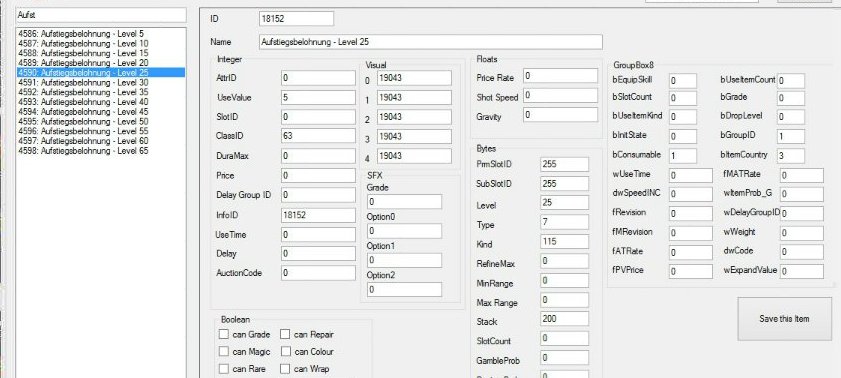Click the SFX Option1 field
The height and width of the screenshot is (378, 841).
coord(404,261)
